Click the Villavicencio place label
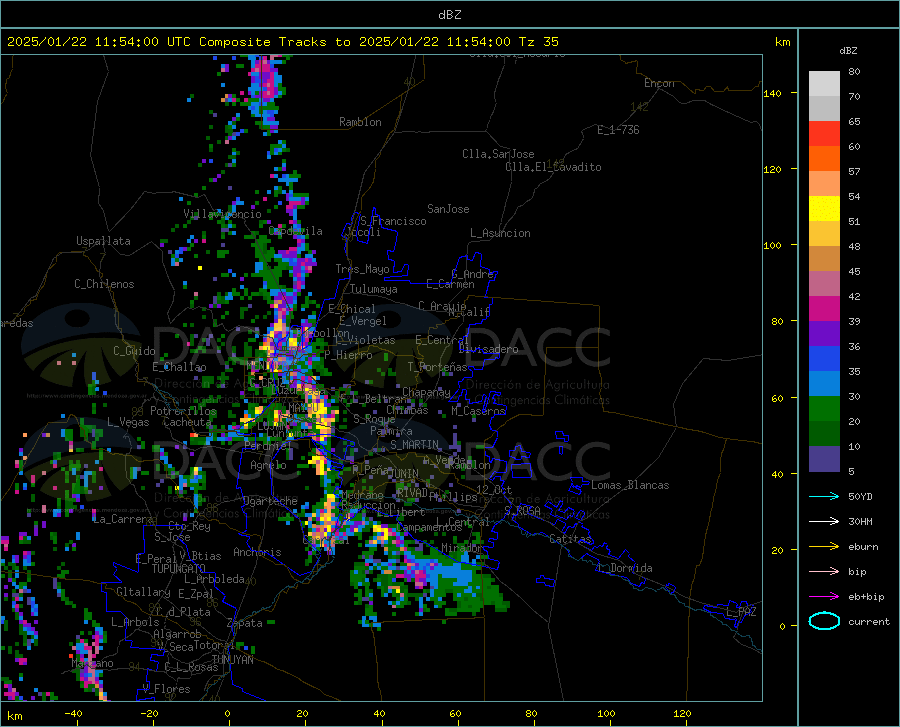This screenshot has height=727, width=900. point(222,214)
